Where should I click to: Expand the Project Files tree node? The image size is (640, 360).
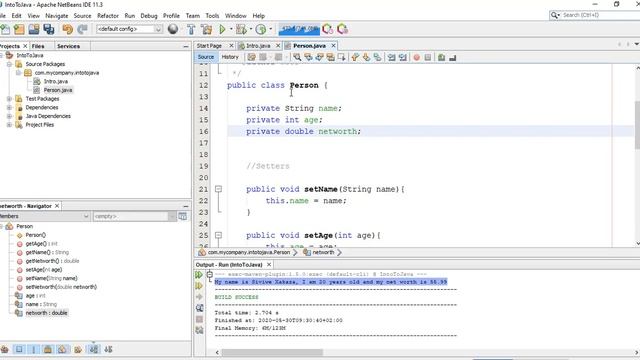[x=9, y=125]
